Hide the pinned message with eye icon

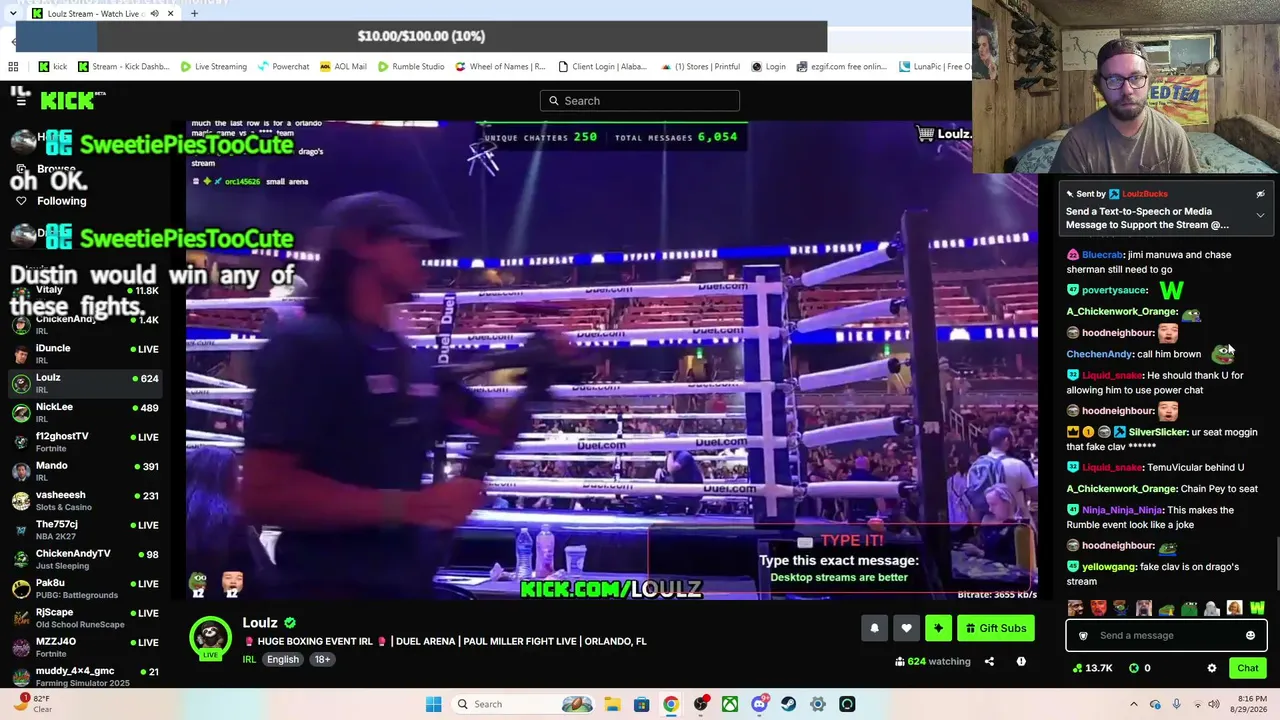click(x=1260, y=194)
